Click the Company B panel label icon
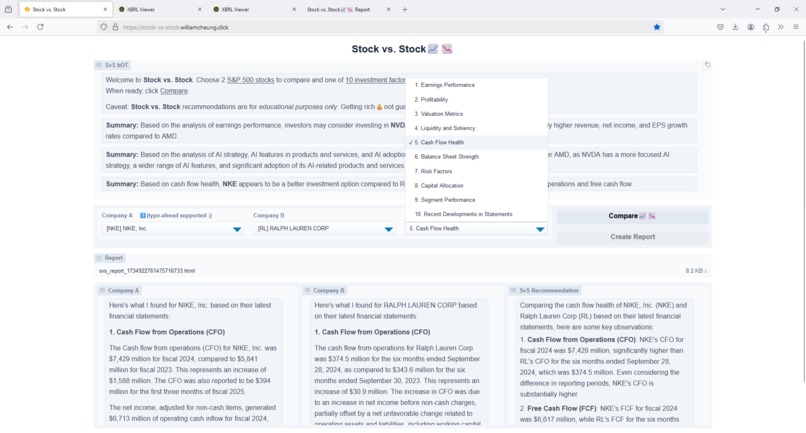Image resolution: width=806 pixels, height=433 pixels. click(307, 291)
